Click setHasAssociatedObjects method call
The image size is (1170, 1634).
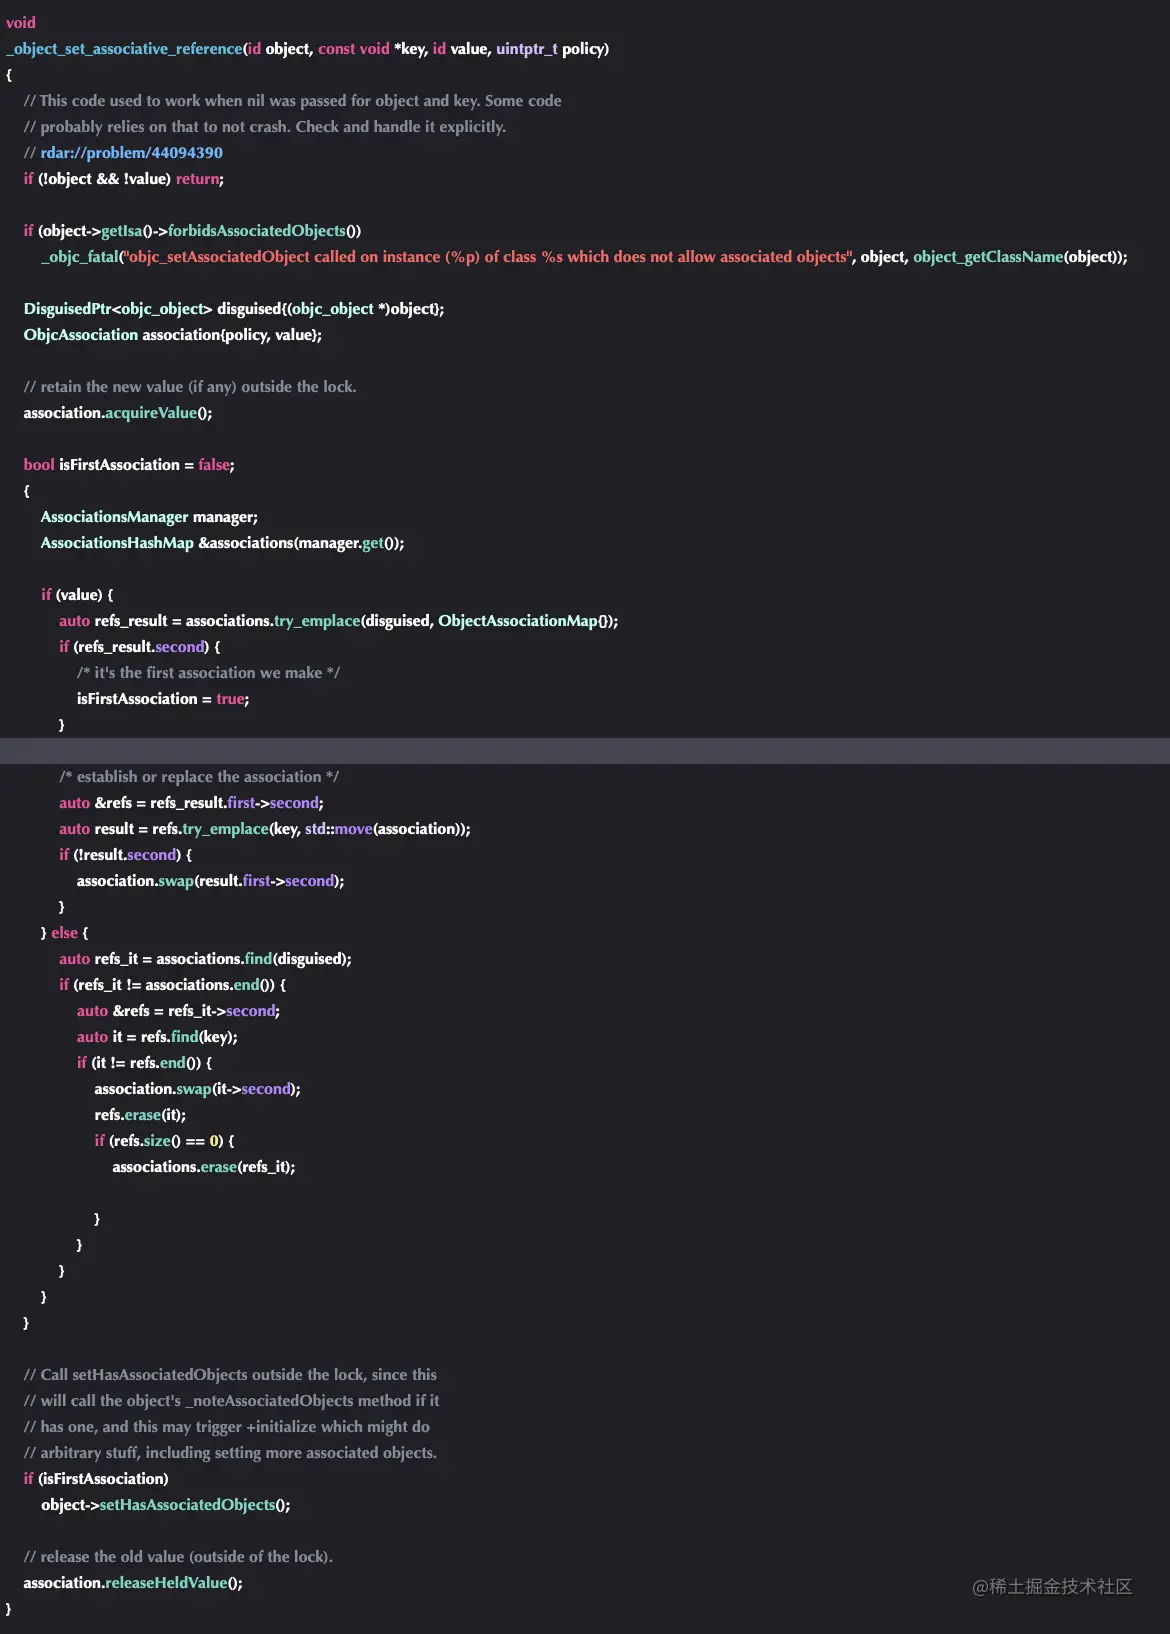(188, 1505)
